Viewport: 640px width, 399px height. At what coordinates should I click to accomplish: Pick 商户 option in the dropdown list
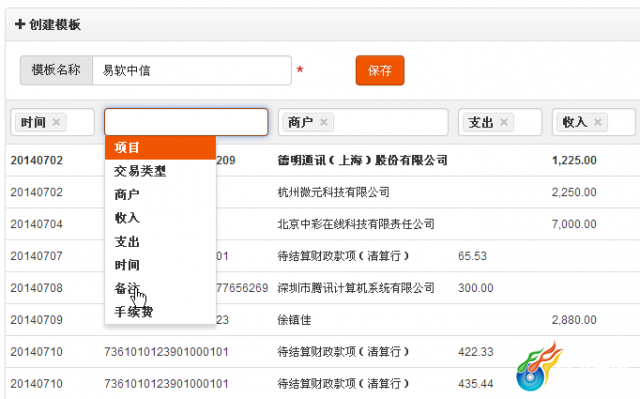(160, 194)
